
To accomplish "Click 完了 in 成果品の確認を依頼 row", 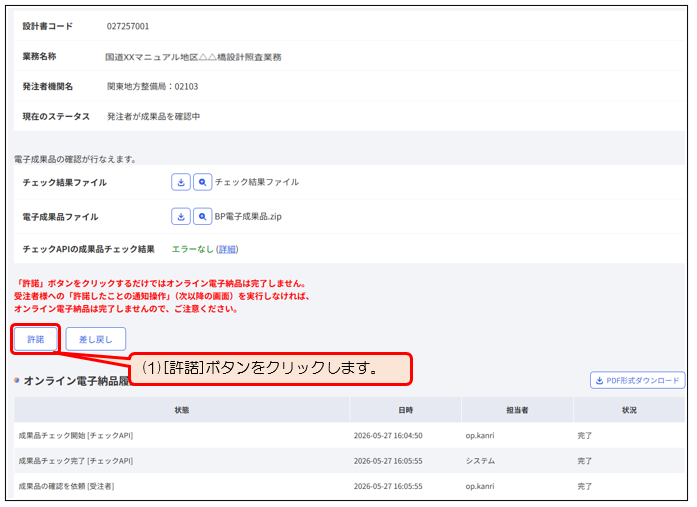I will pos(585,486).
